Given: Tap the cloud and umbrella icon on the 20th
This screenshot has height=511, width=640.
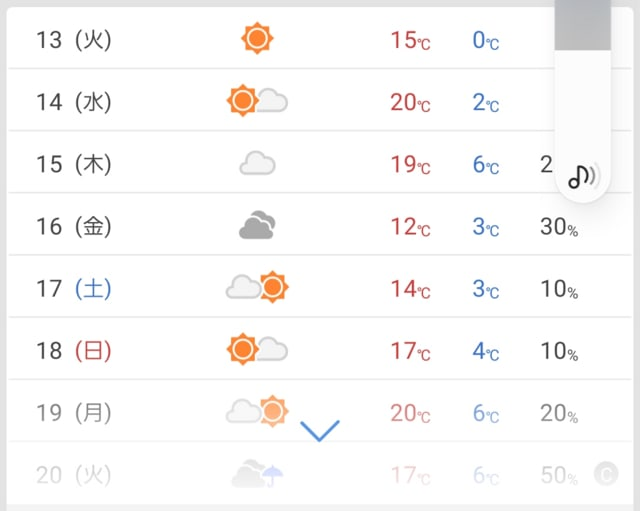Looking at the screenshot, I should point(257,473).
